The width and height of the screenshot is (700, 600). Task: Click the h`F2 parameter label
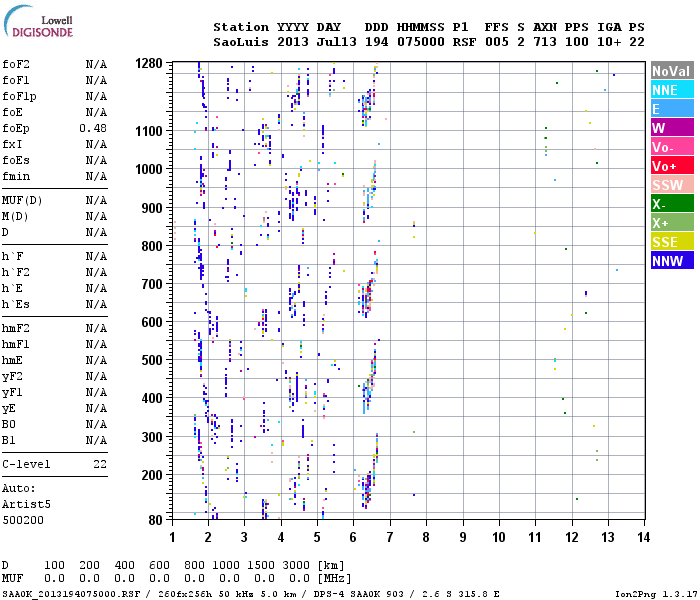(x=16, y=272)
